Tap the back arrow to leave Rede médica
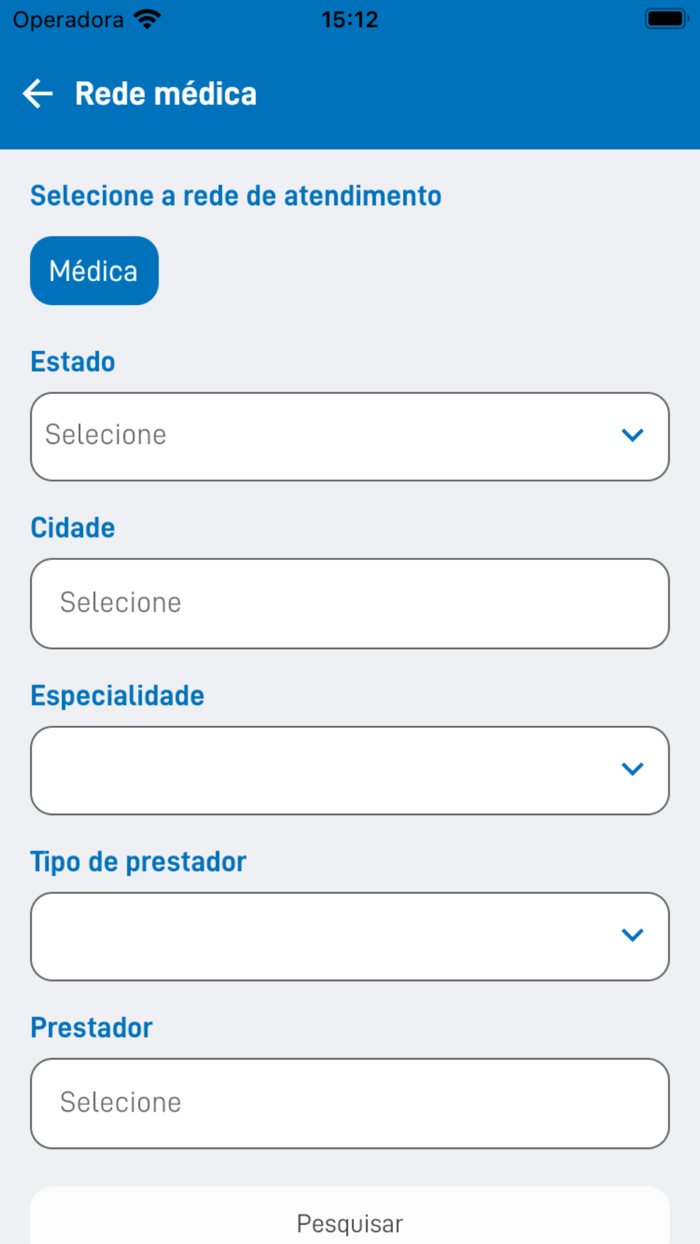700x1244 pixels. pyautogui.click(x=37, y=93)
